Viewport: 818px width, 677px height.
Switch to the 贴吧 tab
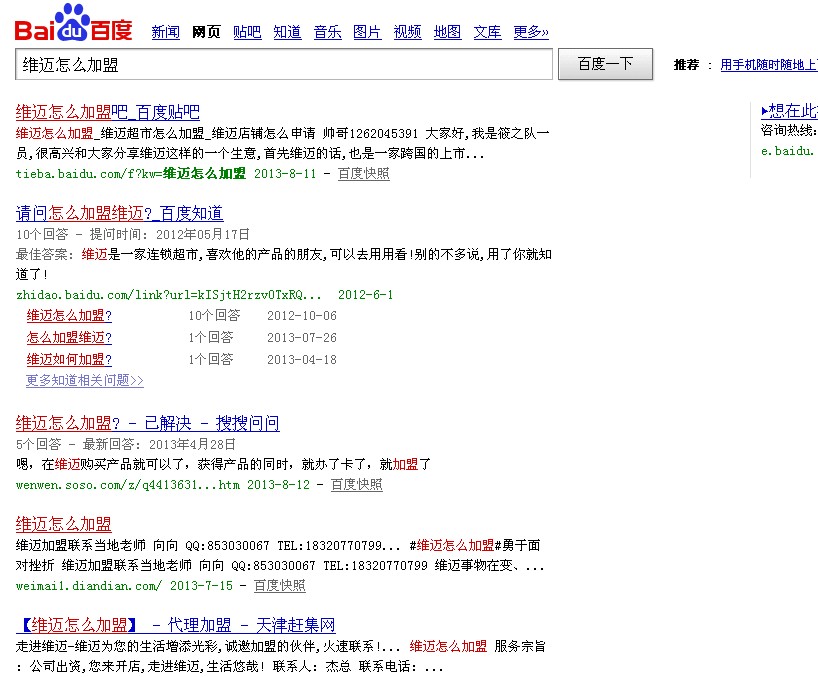(x=247, y=32)
